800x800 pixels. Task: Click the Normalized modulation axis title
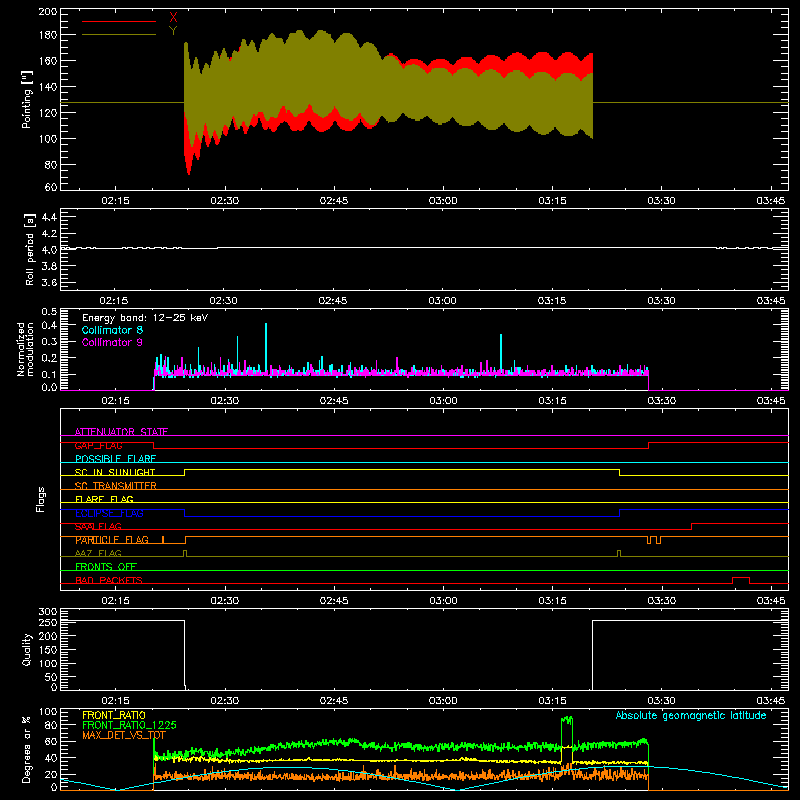(25, 349)
